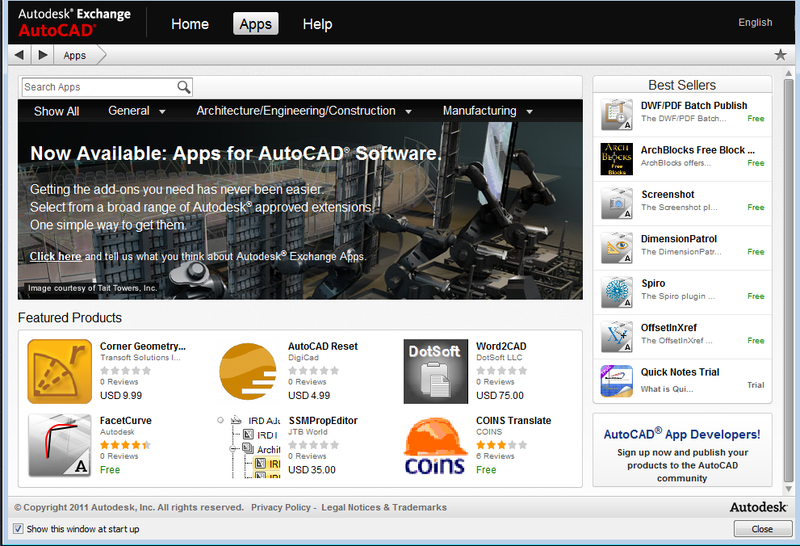Open the DimensionPatrol app icon
Screen dimensions: 800x546
click(616, 248)
